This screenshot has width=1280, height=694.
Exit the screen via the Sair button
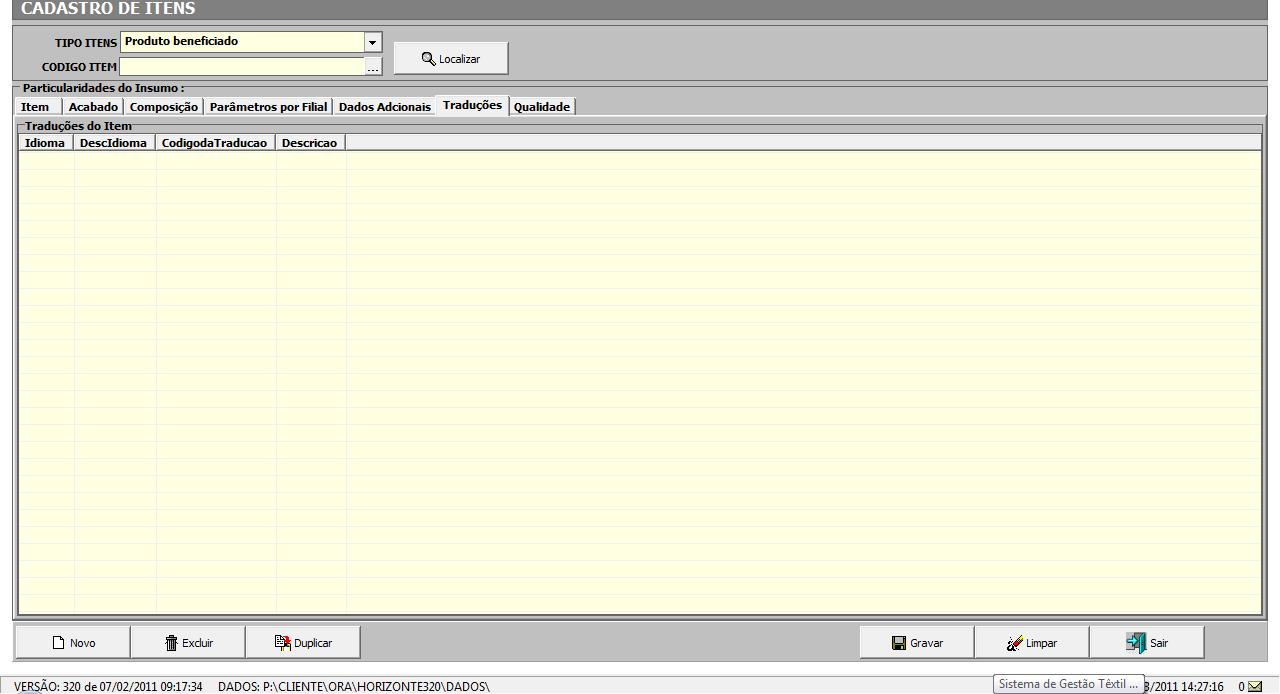[x=1147, y=643]
